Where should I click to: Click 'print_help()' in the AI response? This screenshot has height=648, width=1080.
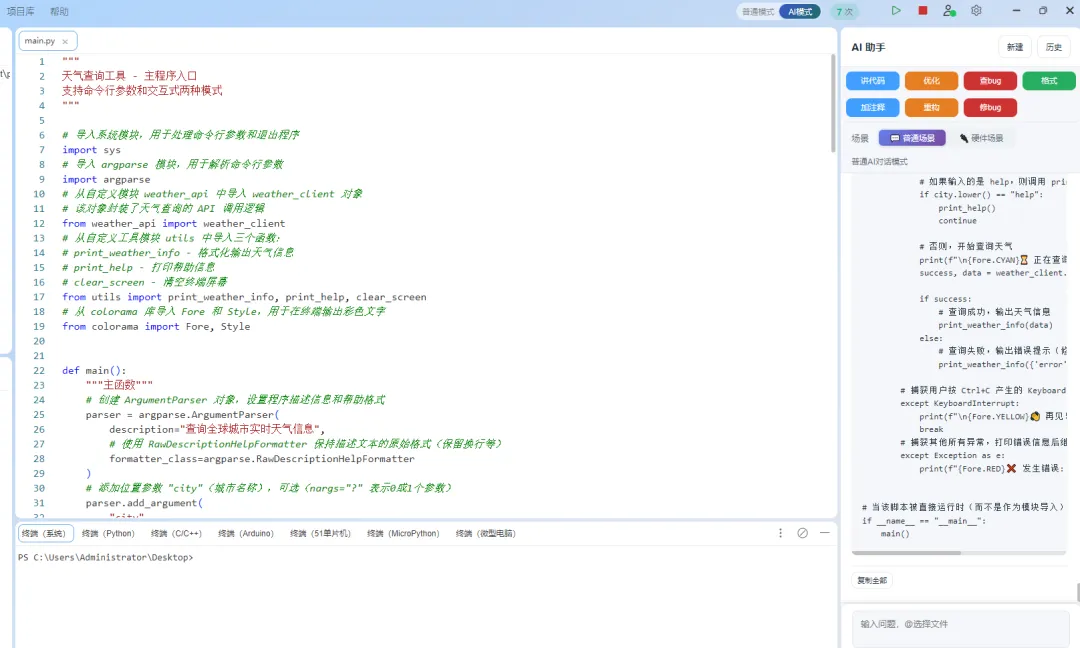tap(966, 208)
